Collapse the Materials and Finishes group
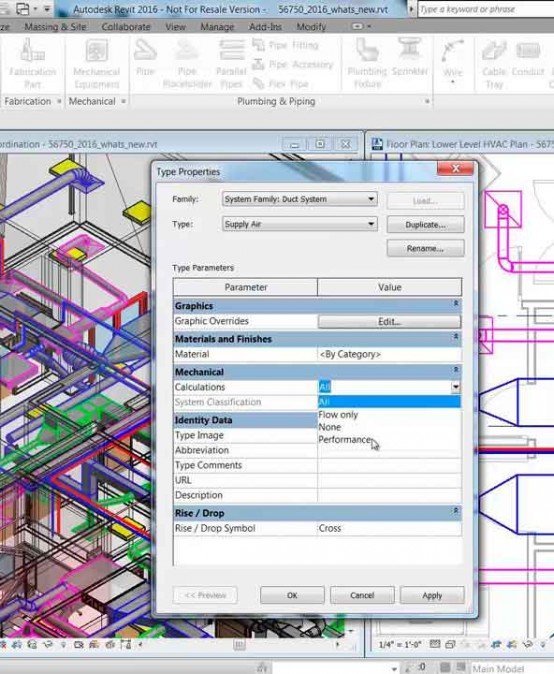This screenshot has height=674, width=554. [456, 337]
